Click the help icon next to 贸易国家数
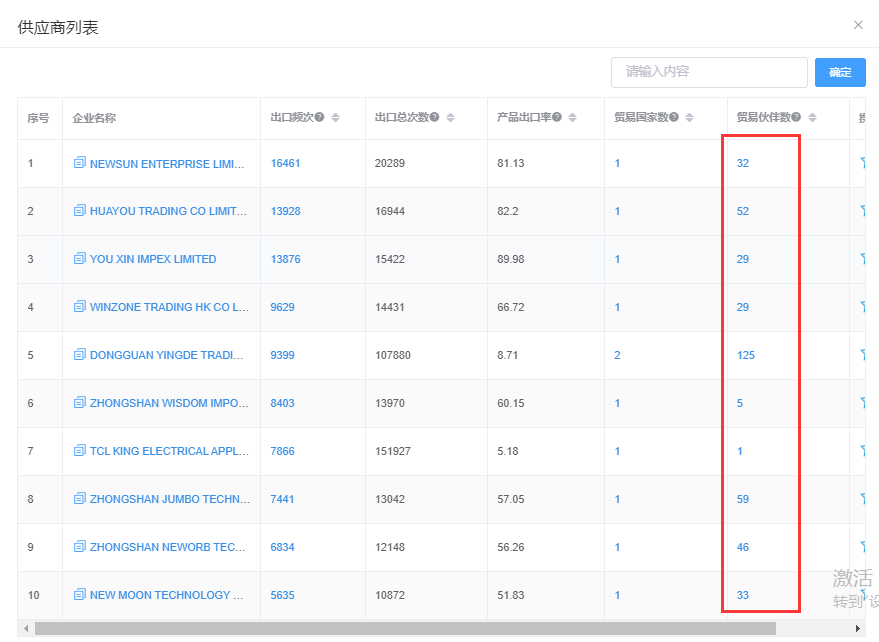This screenshot has height=642, width=879. [x=674, y=117]
